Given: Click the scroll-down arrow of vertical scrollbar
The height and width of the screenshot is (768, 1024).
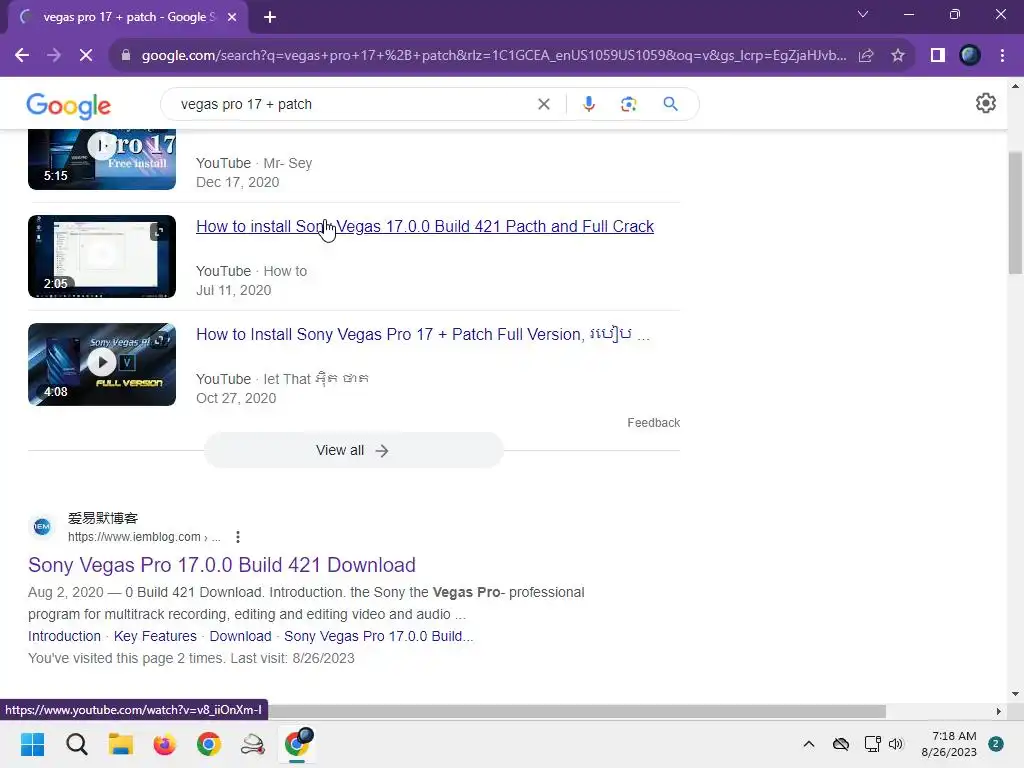Looking at the screenshot, I should click(x=1015, y=694).
